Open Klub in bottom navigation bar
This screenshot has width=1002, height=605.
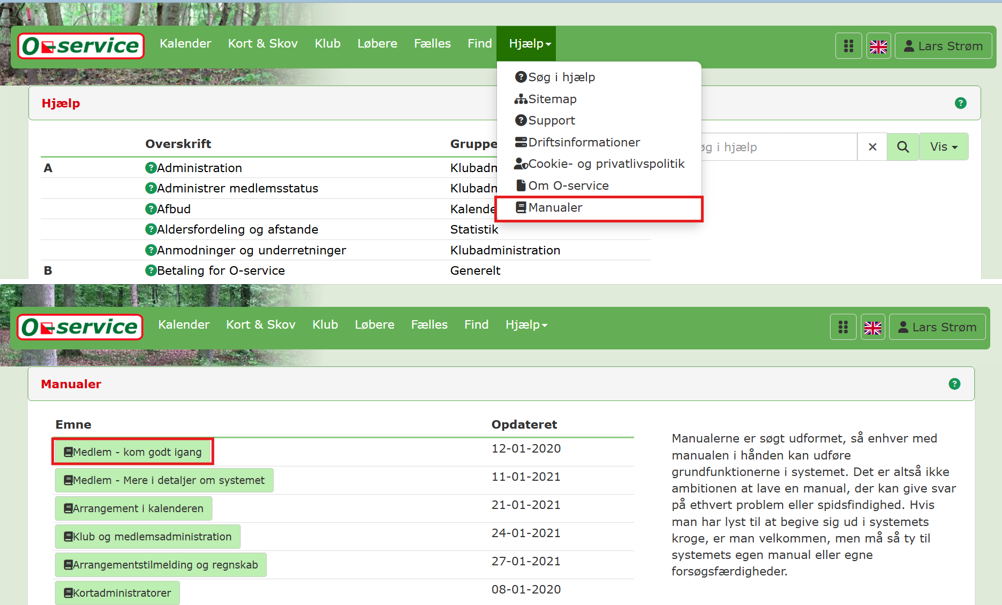[x=325, y=325]
